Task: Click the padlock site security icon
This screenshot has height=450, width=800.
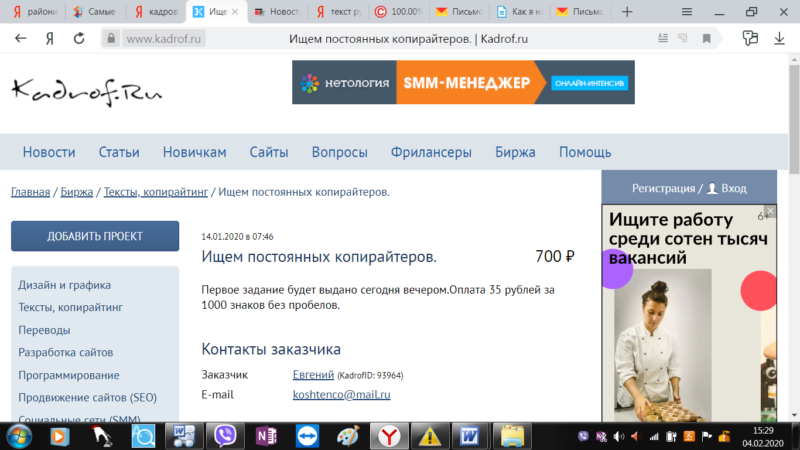Action: click(111, 38)
